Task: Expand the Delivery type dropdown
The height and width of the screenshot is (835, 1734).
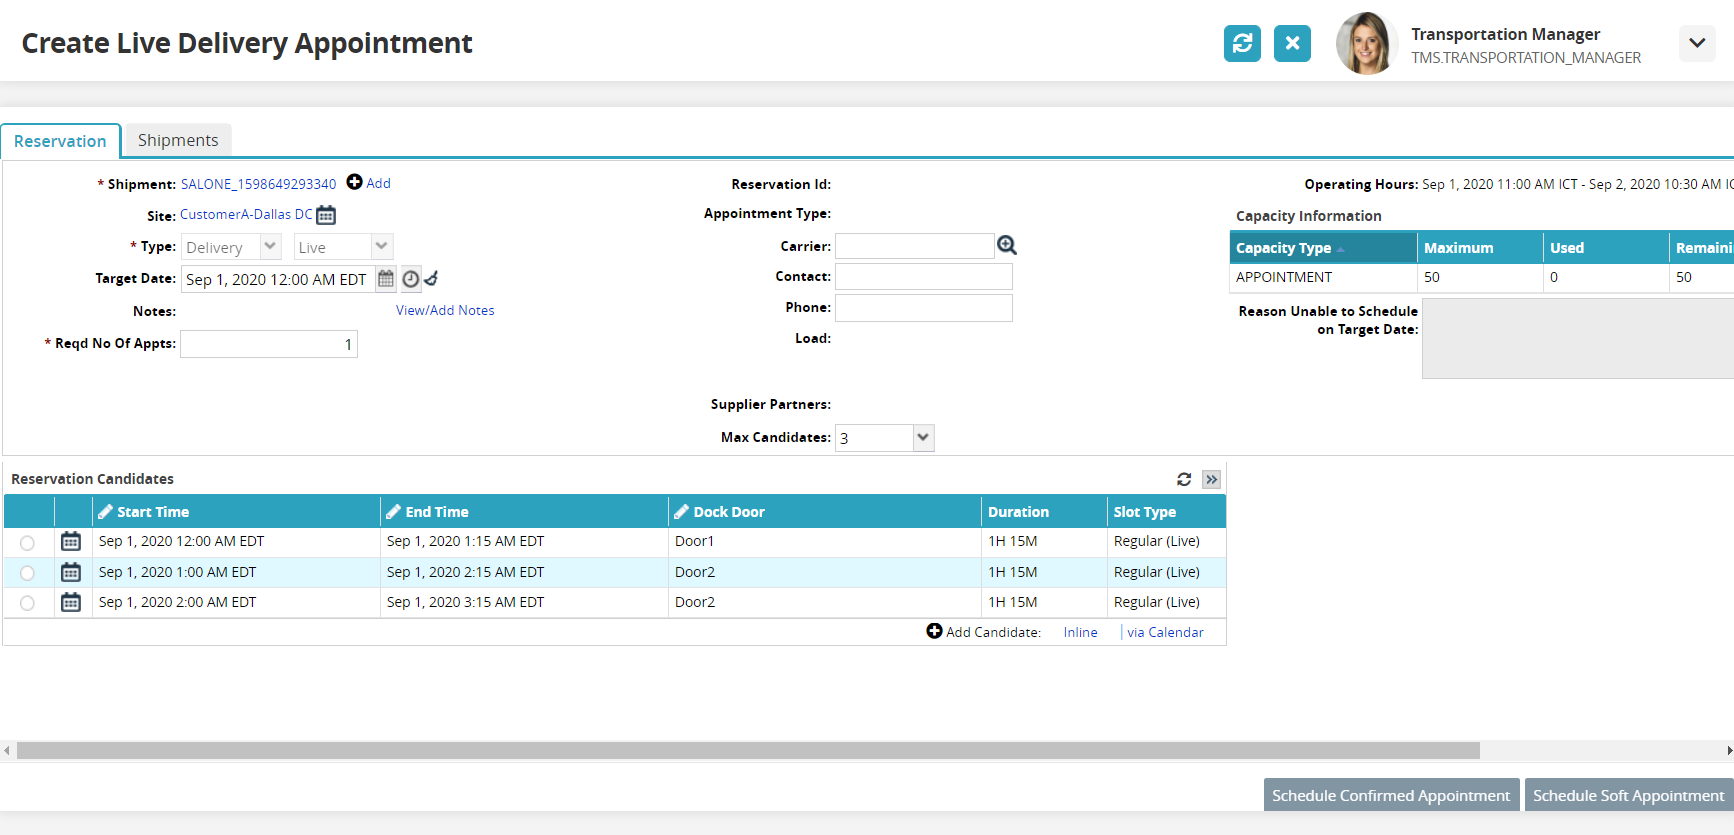Action: pos(270,247)
